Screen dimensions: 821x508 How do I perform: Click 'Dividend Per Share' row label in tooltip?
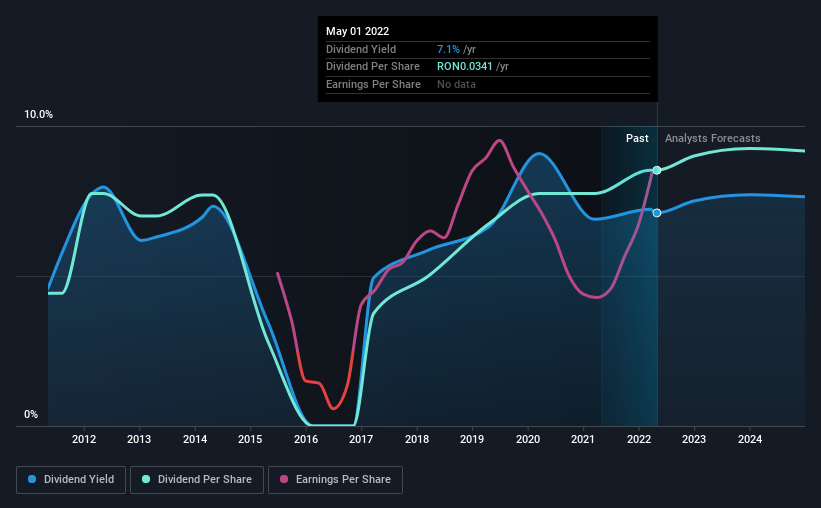[373, 67]
